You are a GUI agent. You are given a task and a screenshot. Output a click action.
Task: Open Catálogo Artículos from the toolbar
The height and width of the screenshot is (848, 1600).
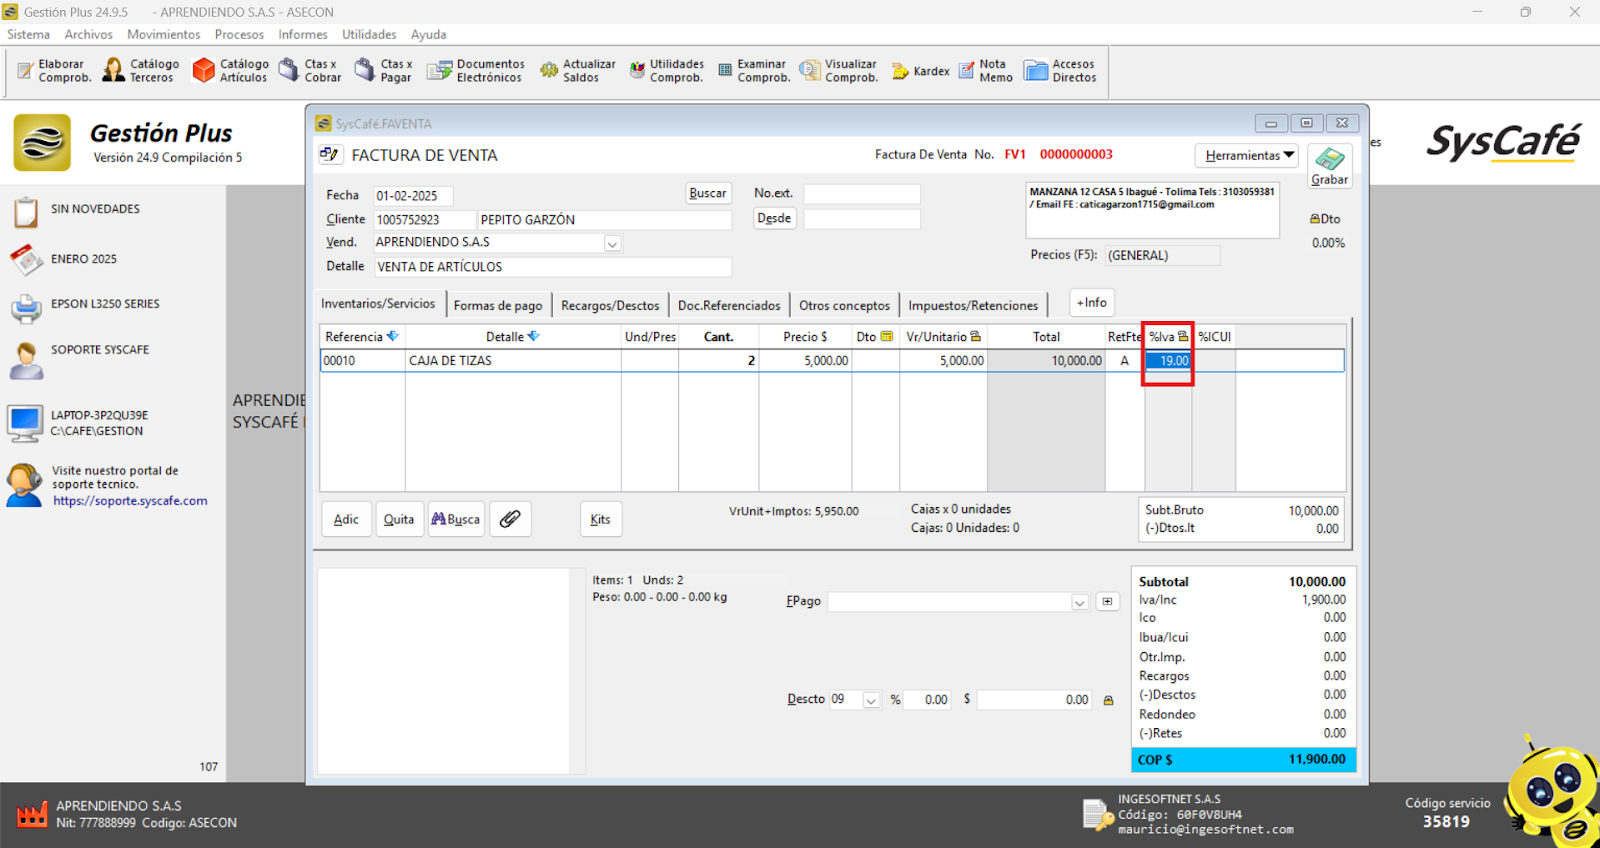231,71
